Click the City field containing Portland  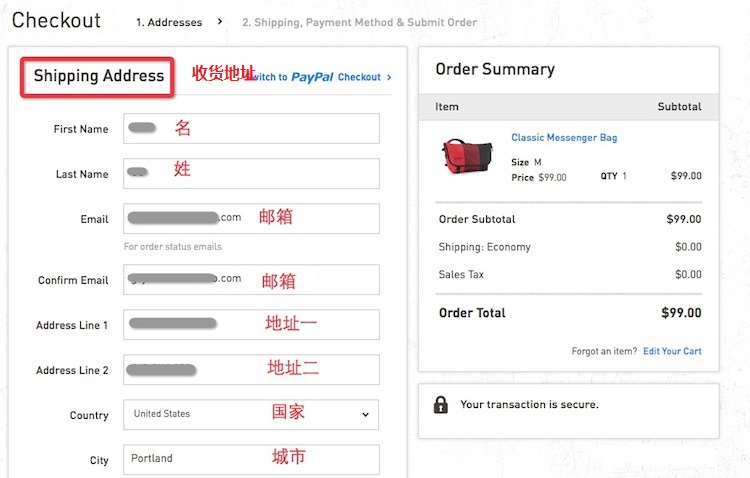coord(251,459)
